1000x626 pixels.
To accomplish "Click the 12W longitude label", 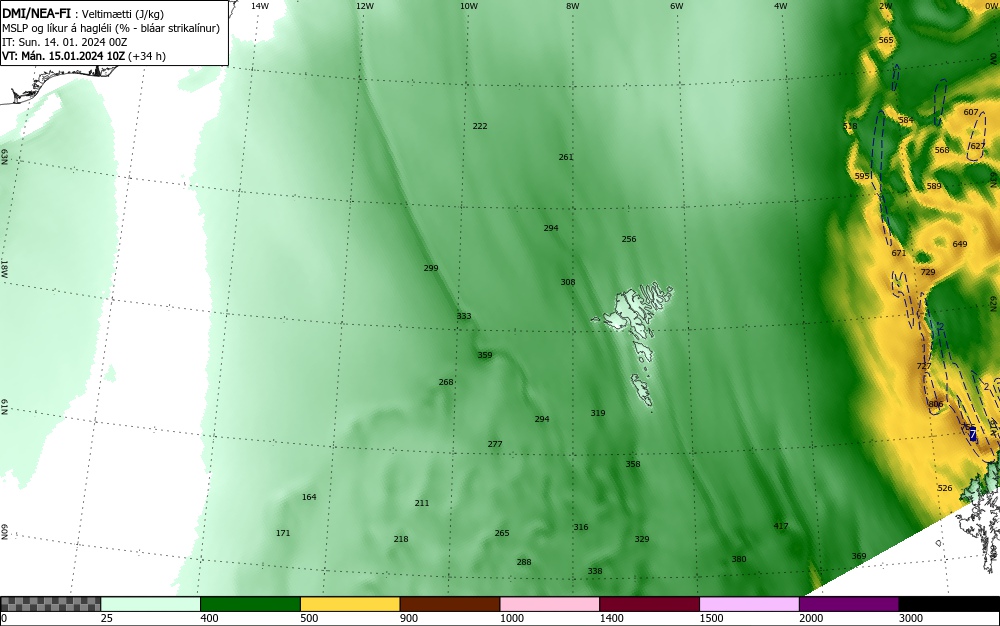I will (365, 6).
